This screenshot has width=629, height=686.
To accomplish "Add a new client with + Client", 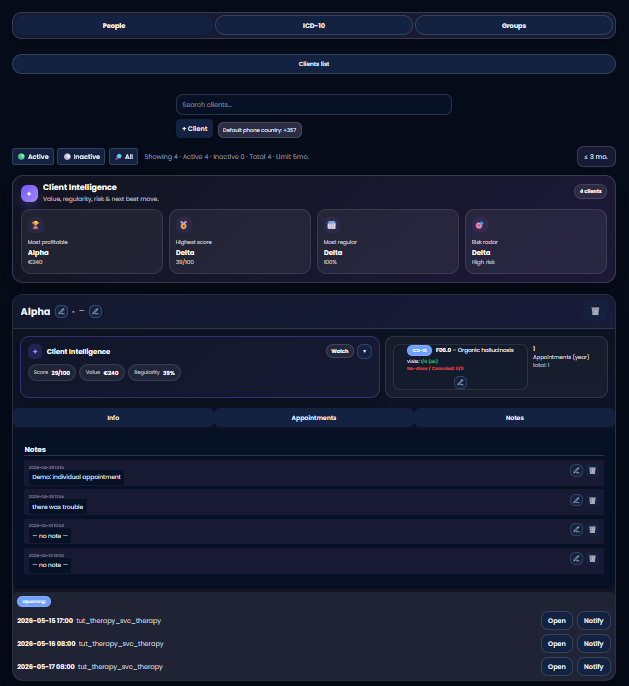I will [195, 129].
